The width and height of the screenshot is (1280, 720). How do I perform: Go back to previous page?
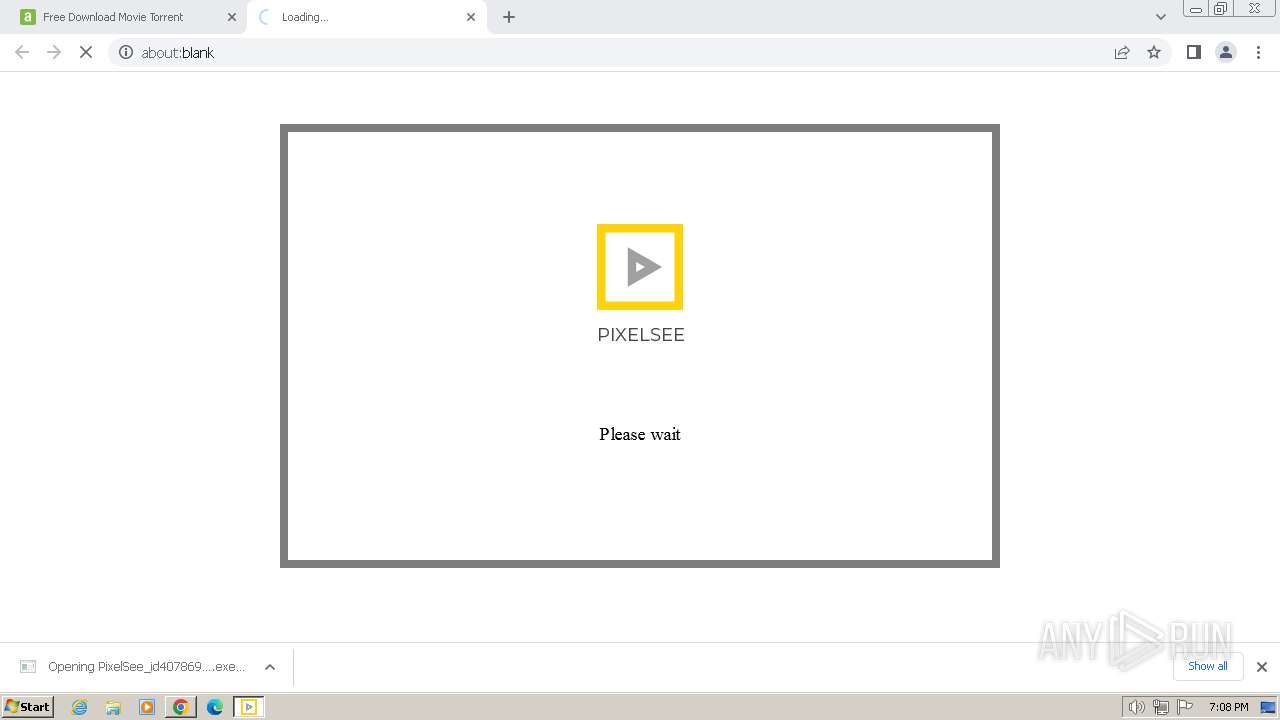[x=22, y=52]
